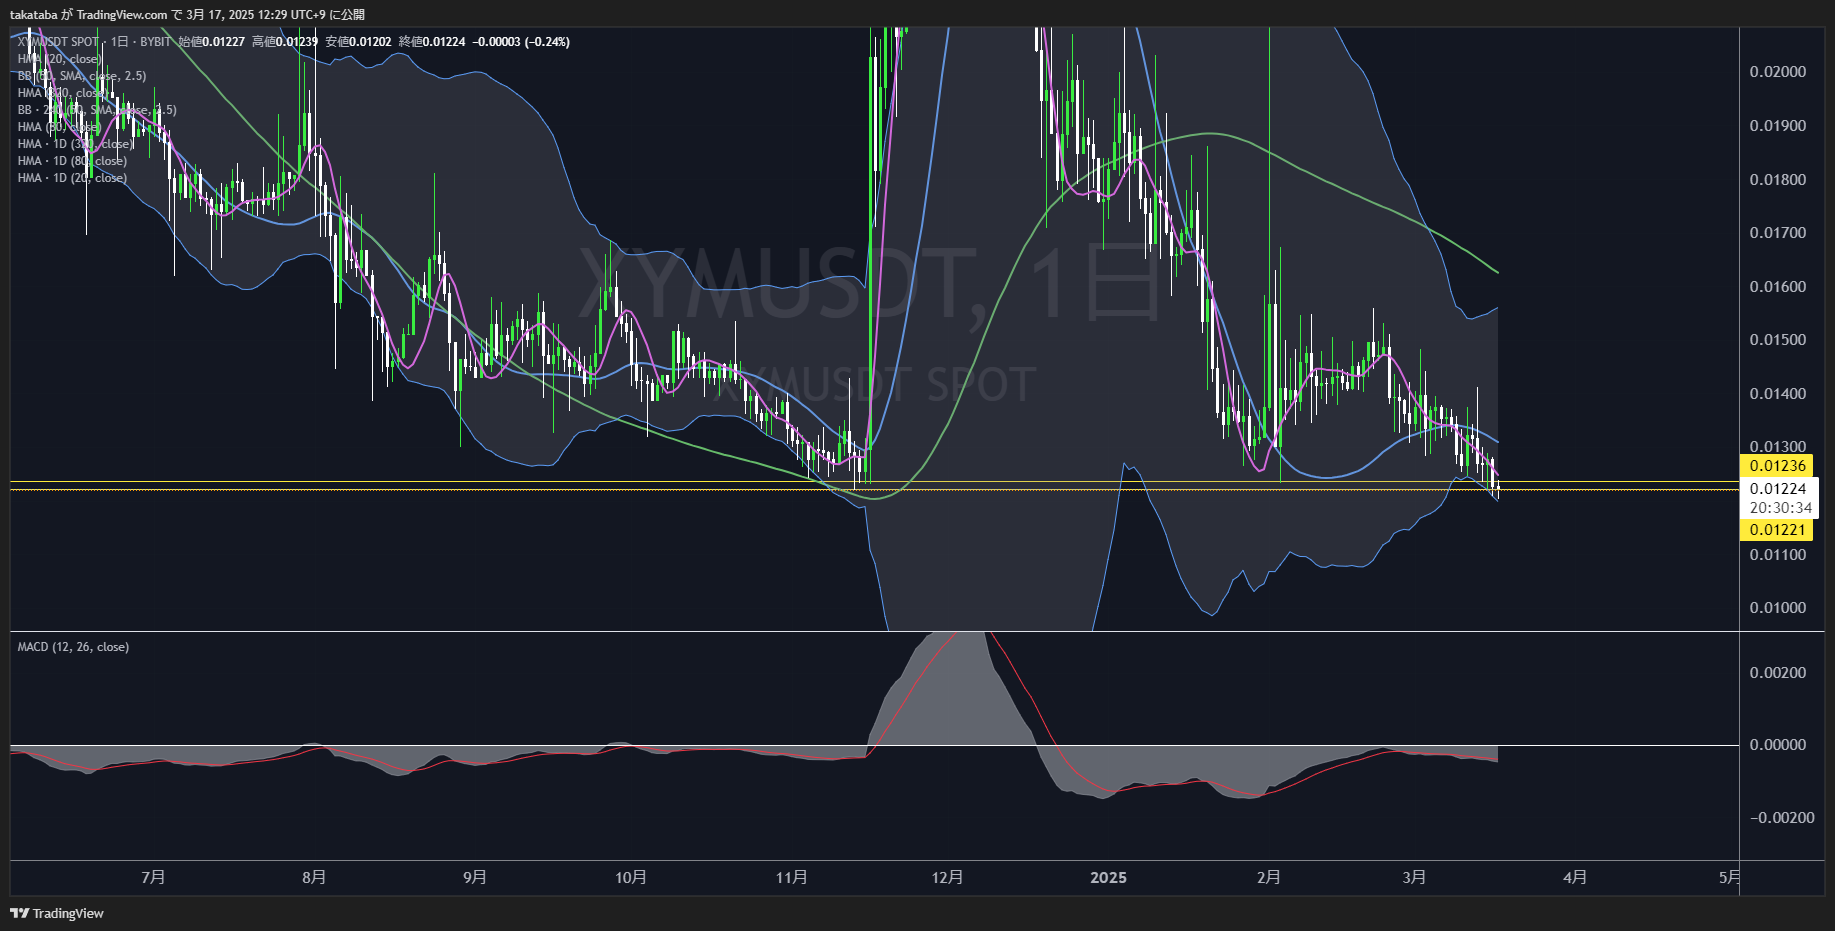Viewport: 1835px width, 931px height.
Task: Click the 0.01100 price axis label
Action: point(1778,555)
